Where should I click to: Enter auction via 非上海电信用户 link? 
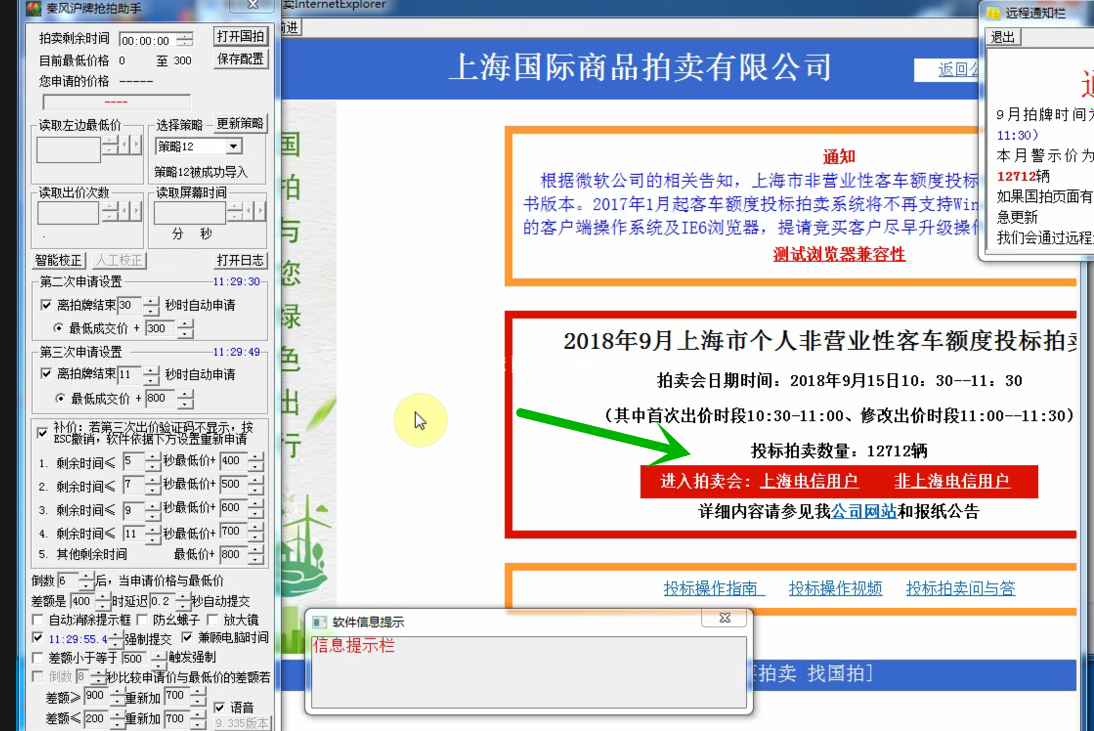[952, 481]
